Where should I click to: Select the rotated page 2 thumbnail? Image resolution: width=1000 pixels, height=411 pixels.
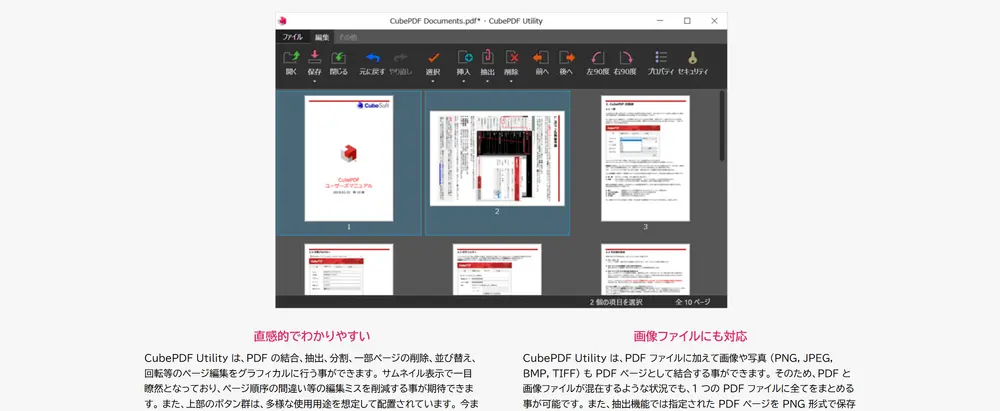(497, 158)
